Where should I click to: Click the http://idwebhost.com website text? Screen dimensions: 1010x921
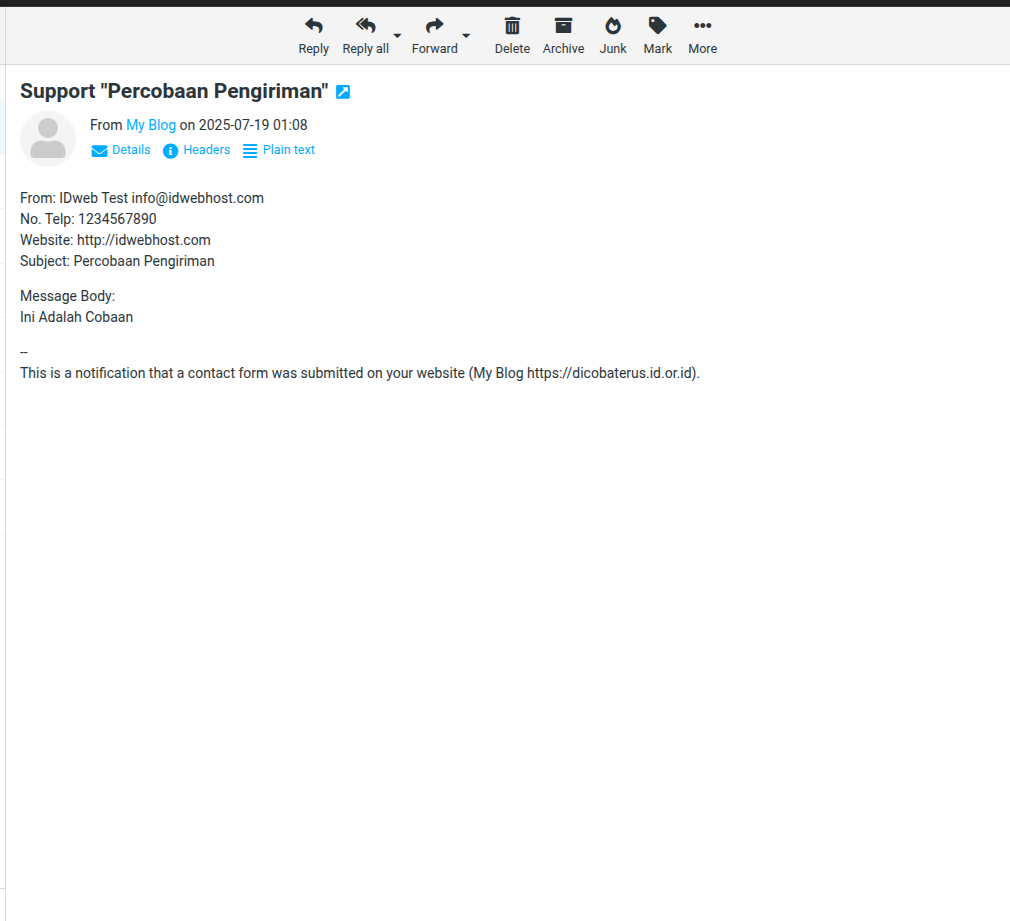tap(143, 240)
